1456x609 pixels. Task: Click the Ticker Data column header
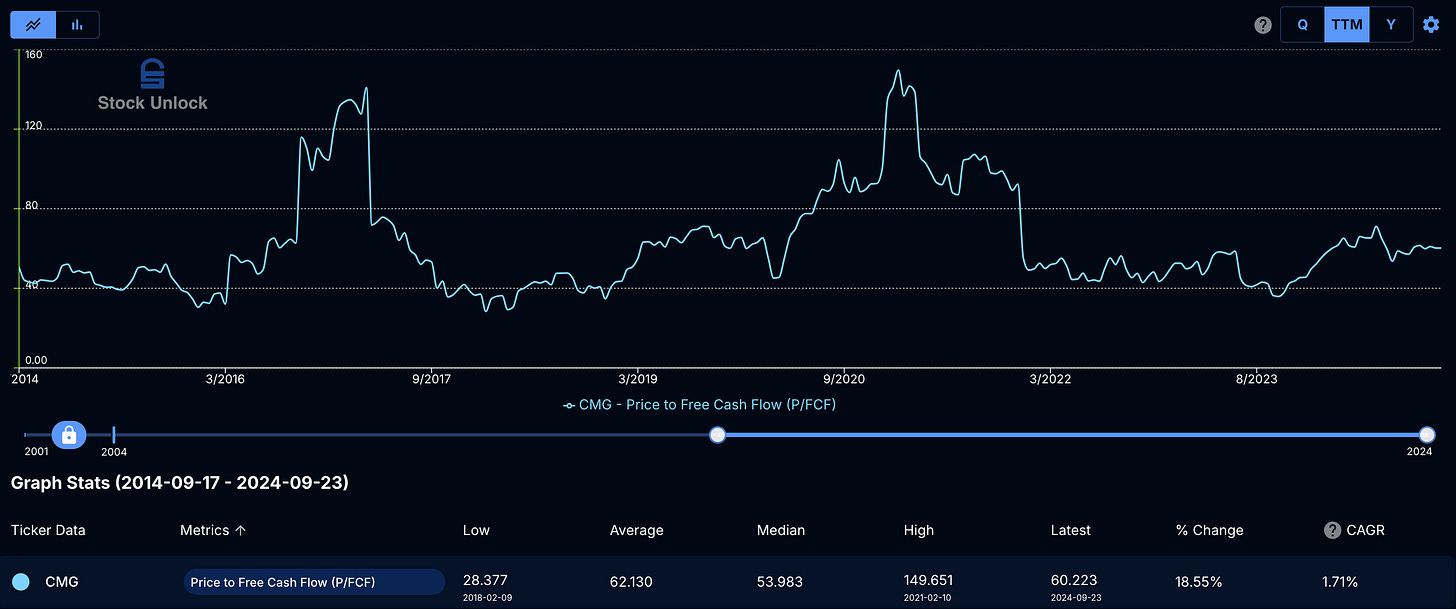[48, 530]
